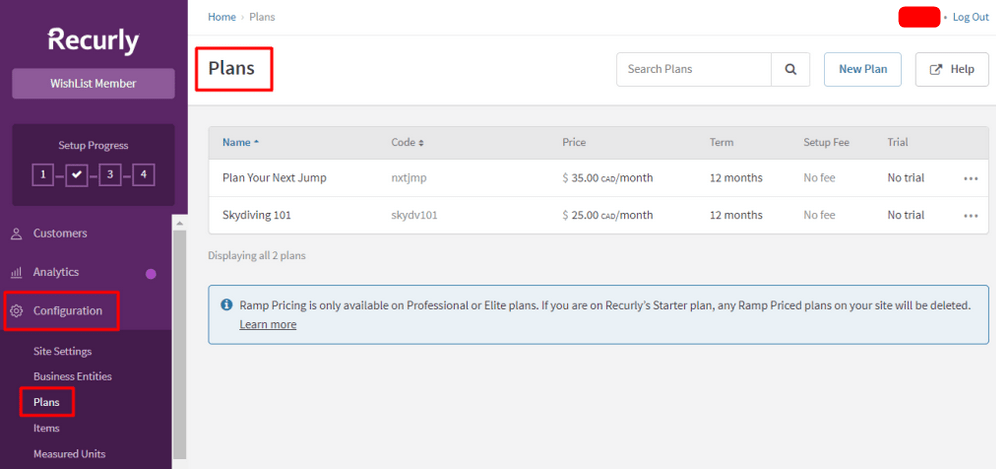
Task: Go to Site Settings
Action: [62, 351]
